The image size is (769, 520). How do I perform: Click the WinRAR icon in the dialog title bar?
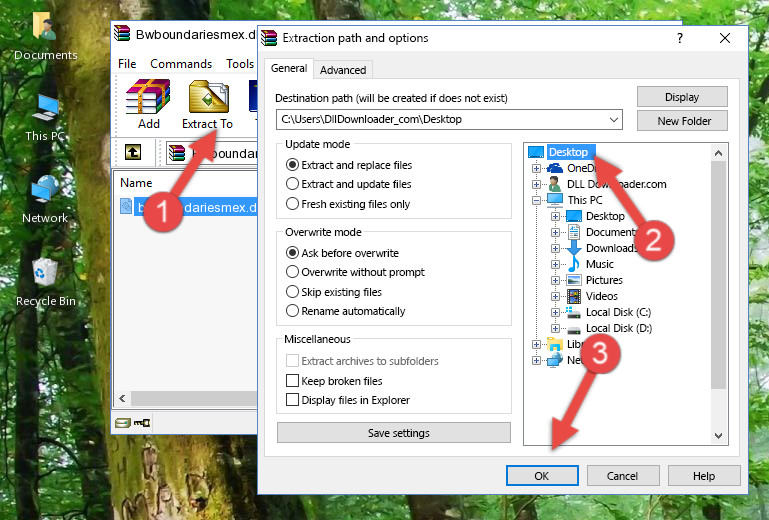[269, 38]
